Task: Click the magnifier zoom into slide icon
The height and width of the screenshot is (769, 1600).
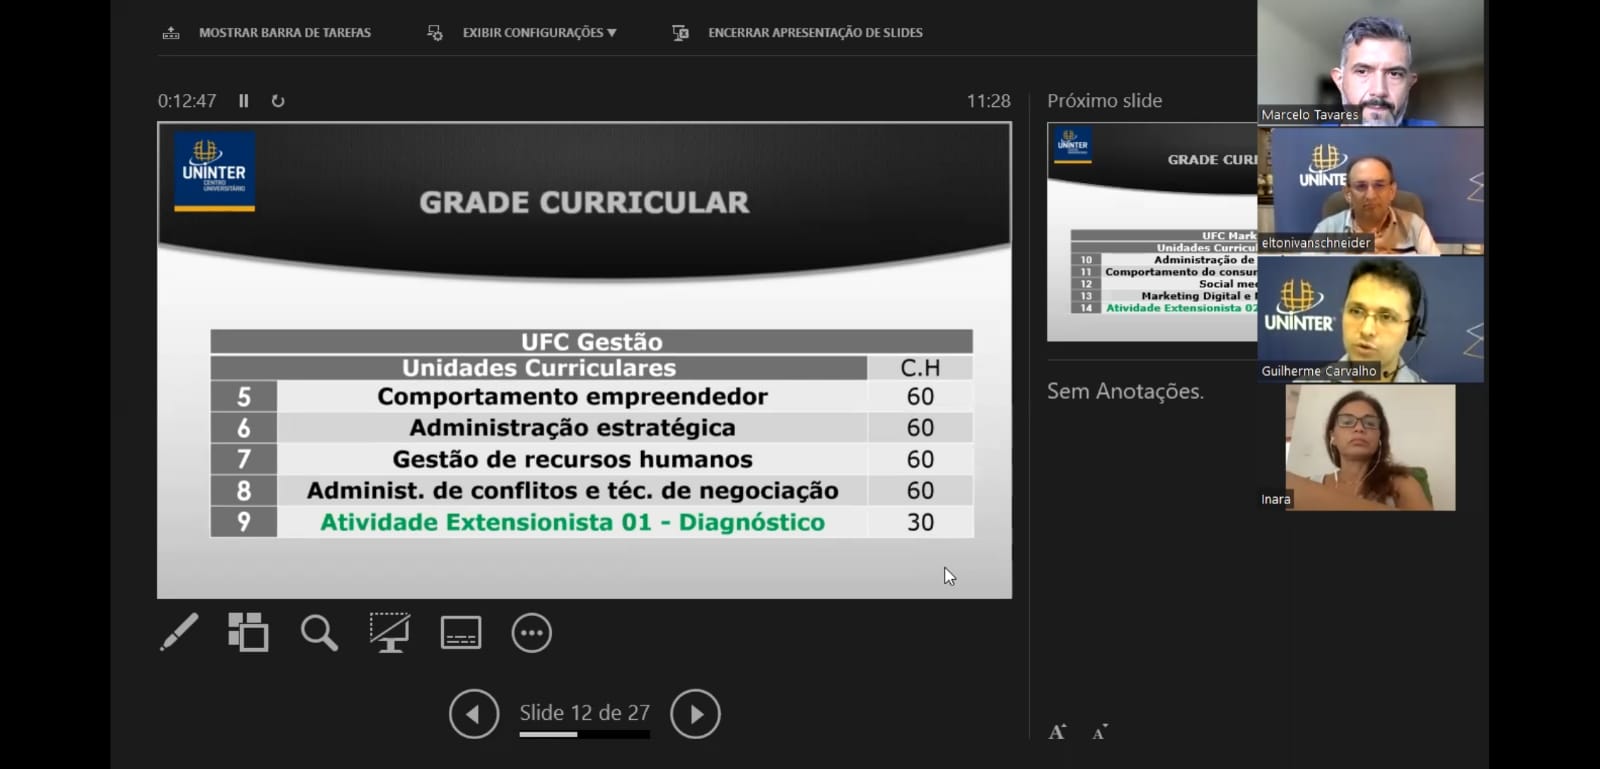Action: (x=319, y=633)
